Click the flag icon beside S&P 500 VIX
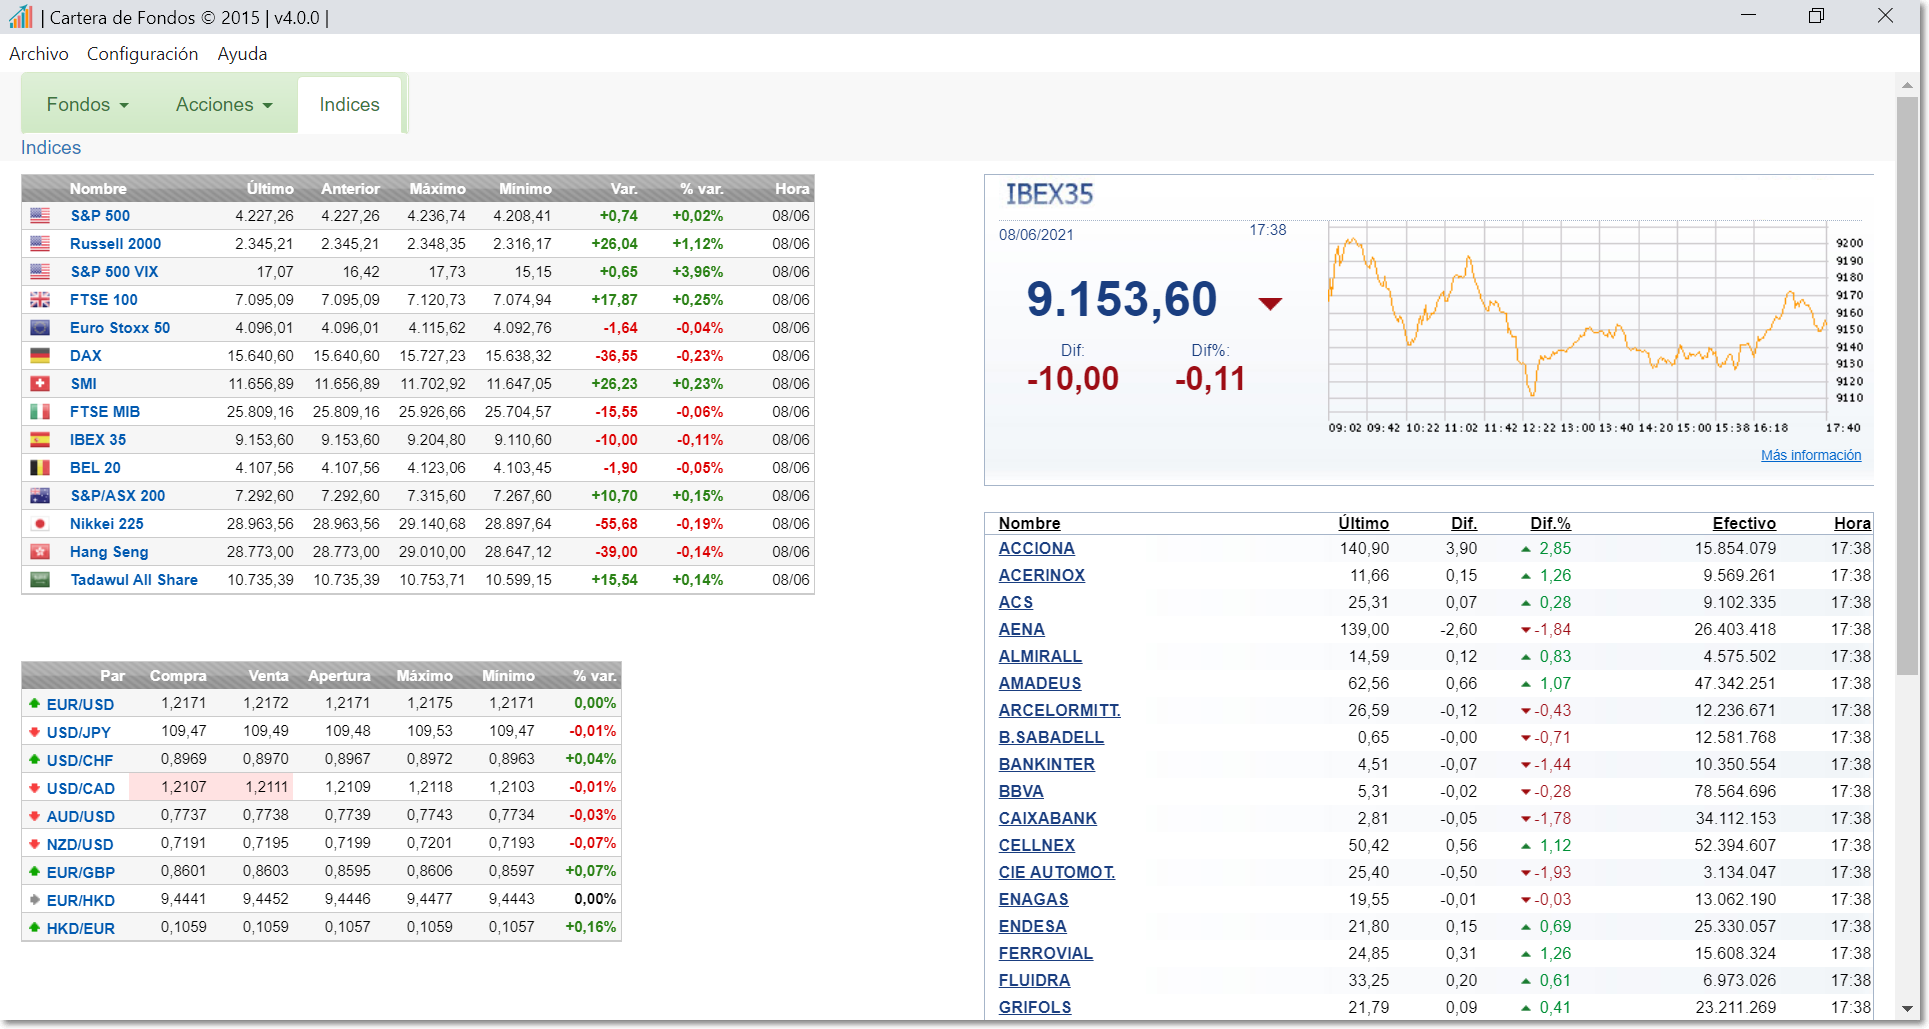The width and height of the screenshot is (1929, 1029). click(40, 272)
